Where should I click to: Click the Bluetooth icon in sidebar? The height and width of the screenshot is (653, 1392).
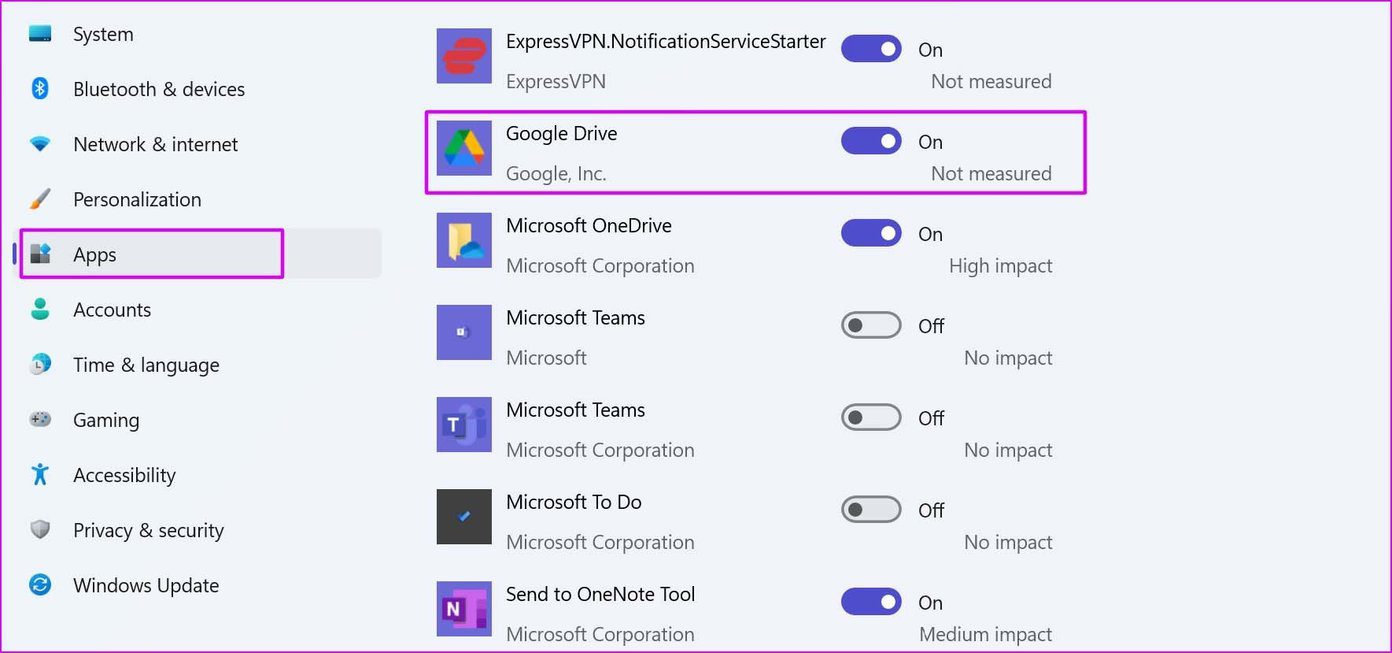[x=40, y=89]
